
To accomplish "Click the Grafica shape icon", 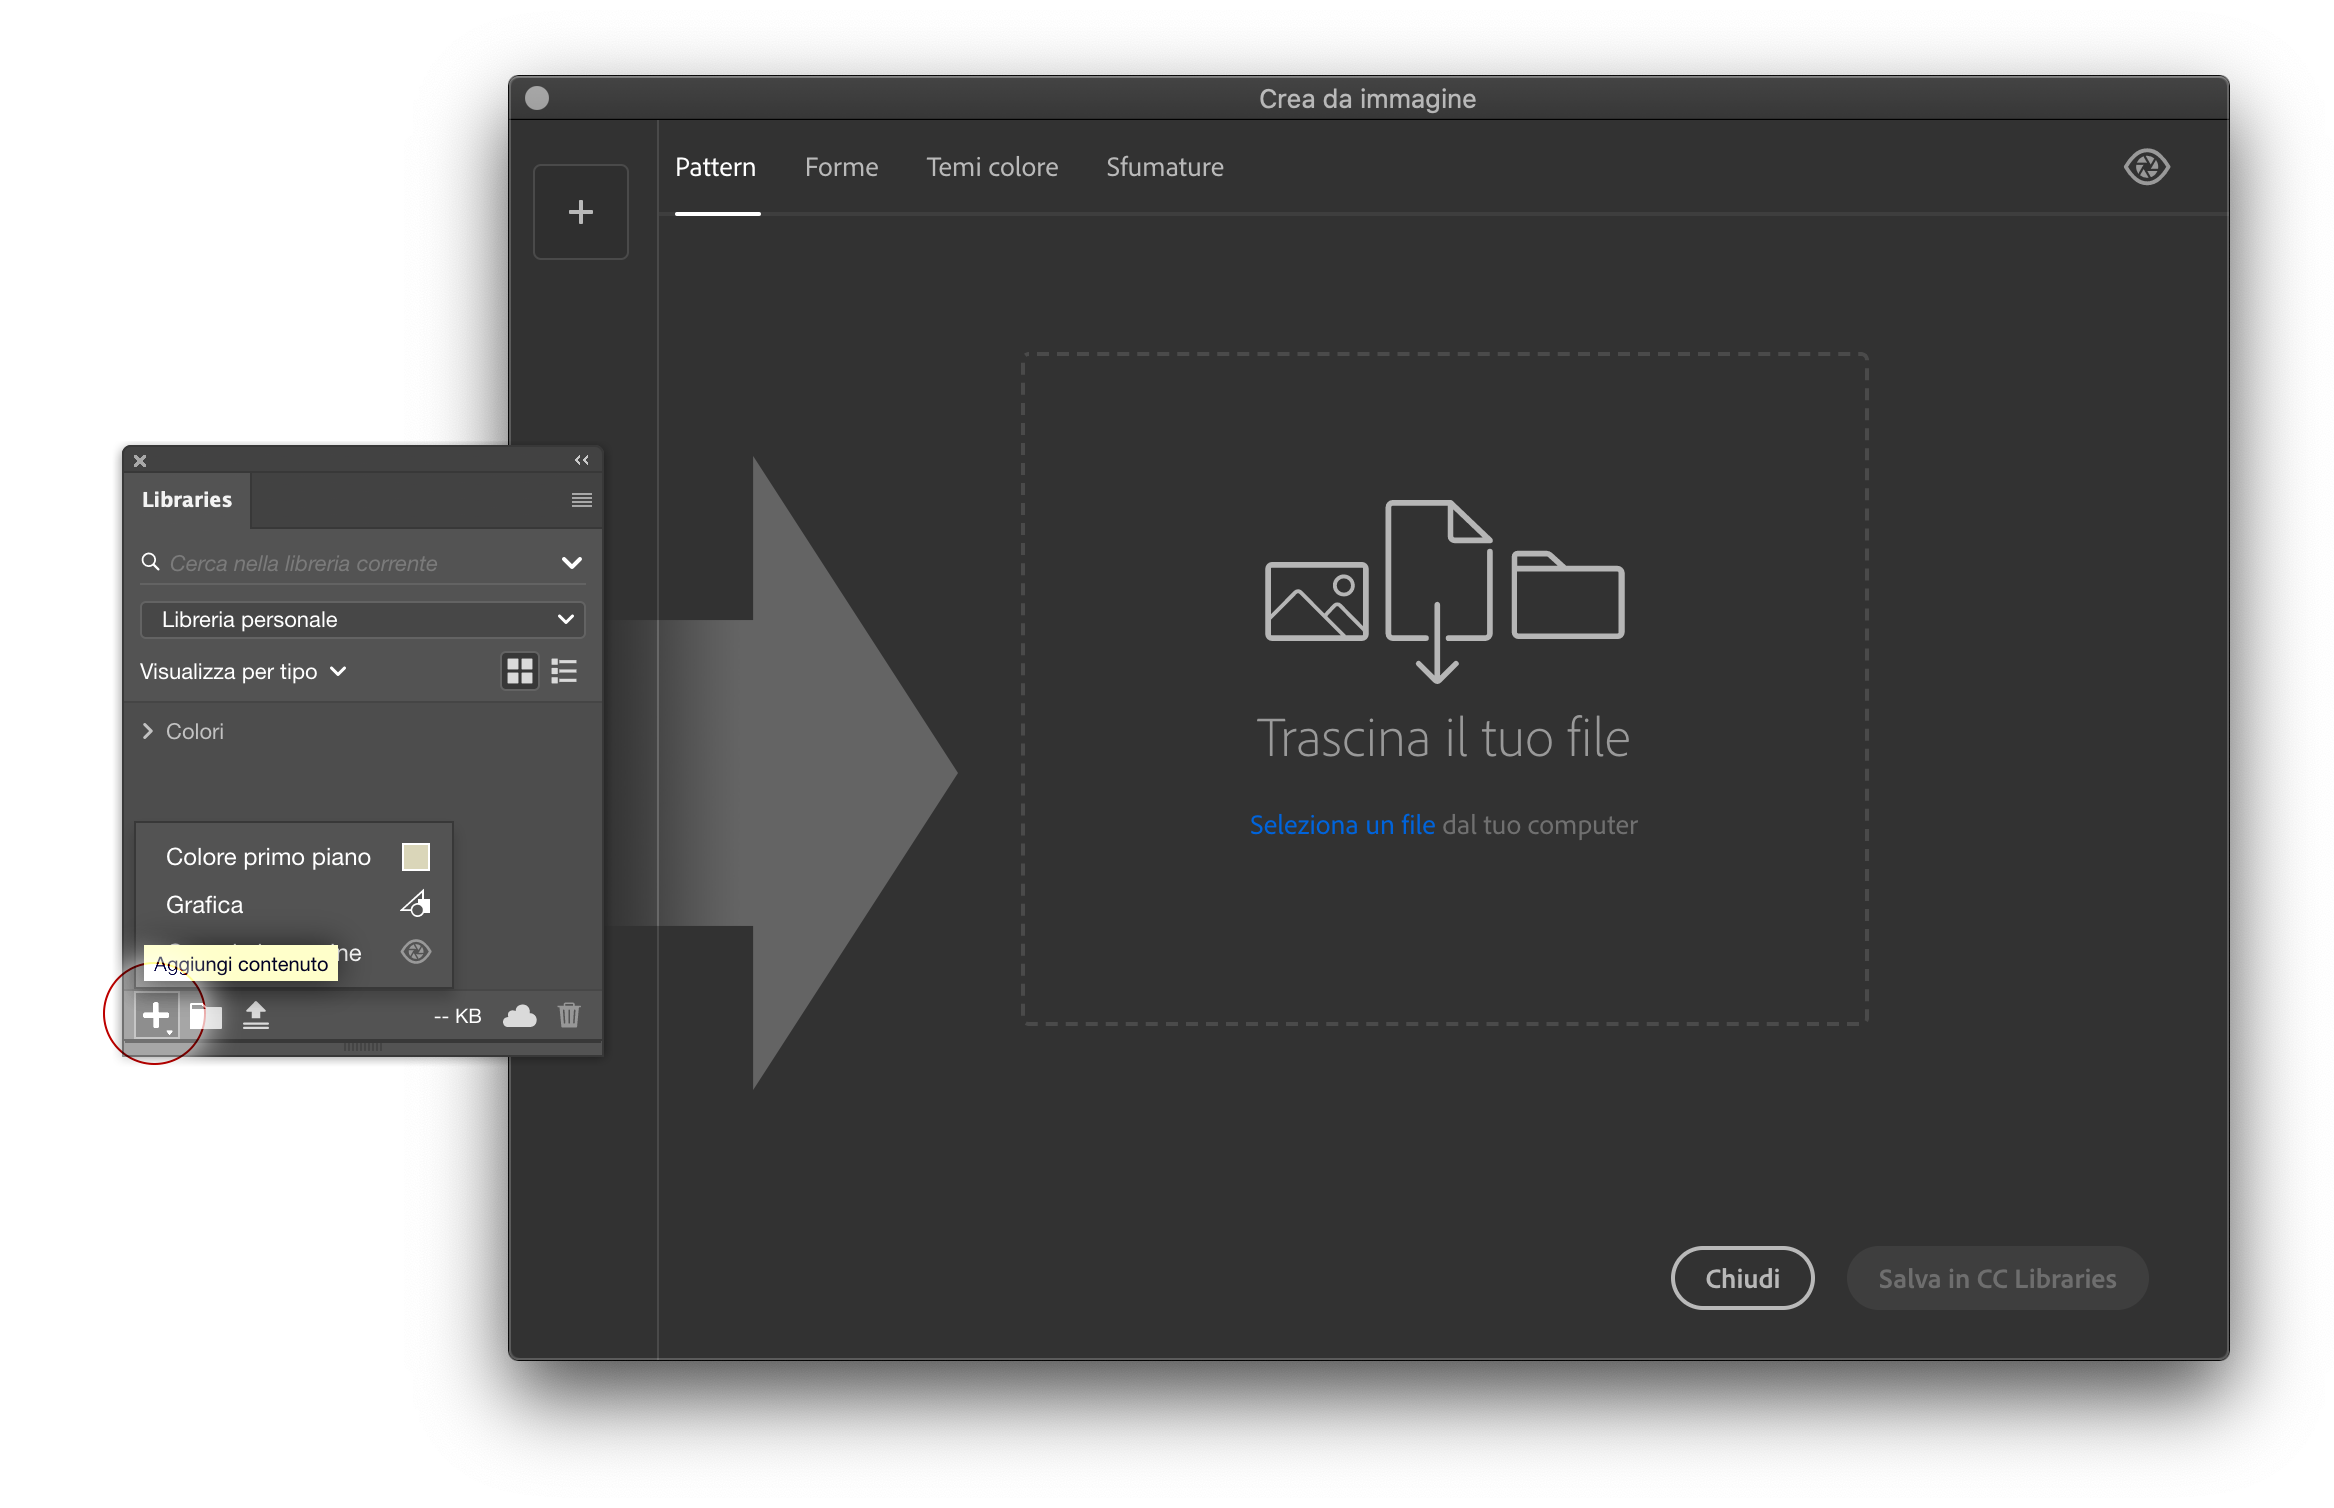I will coord(415,904).
